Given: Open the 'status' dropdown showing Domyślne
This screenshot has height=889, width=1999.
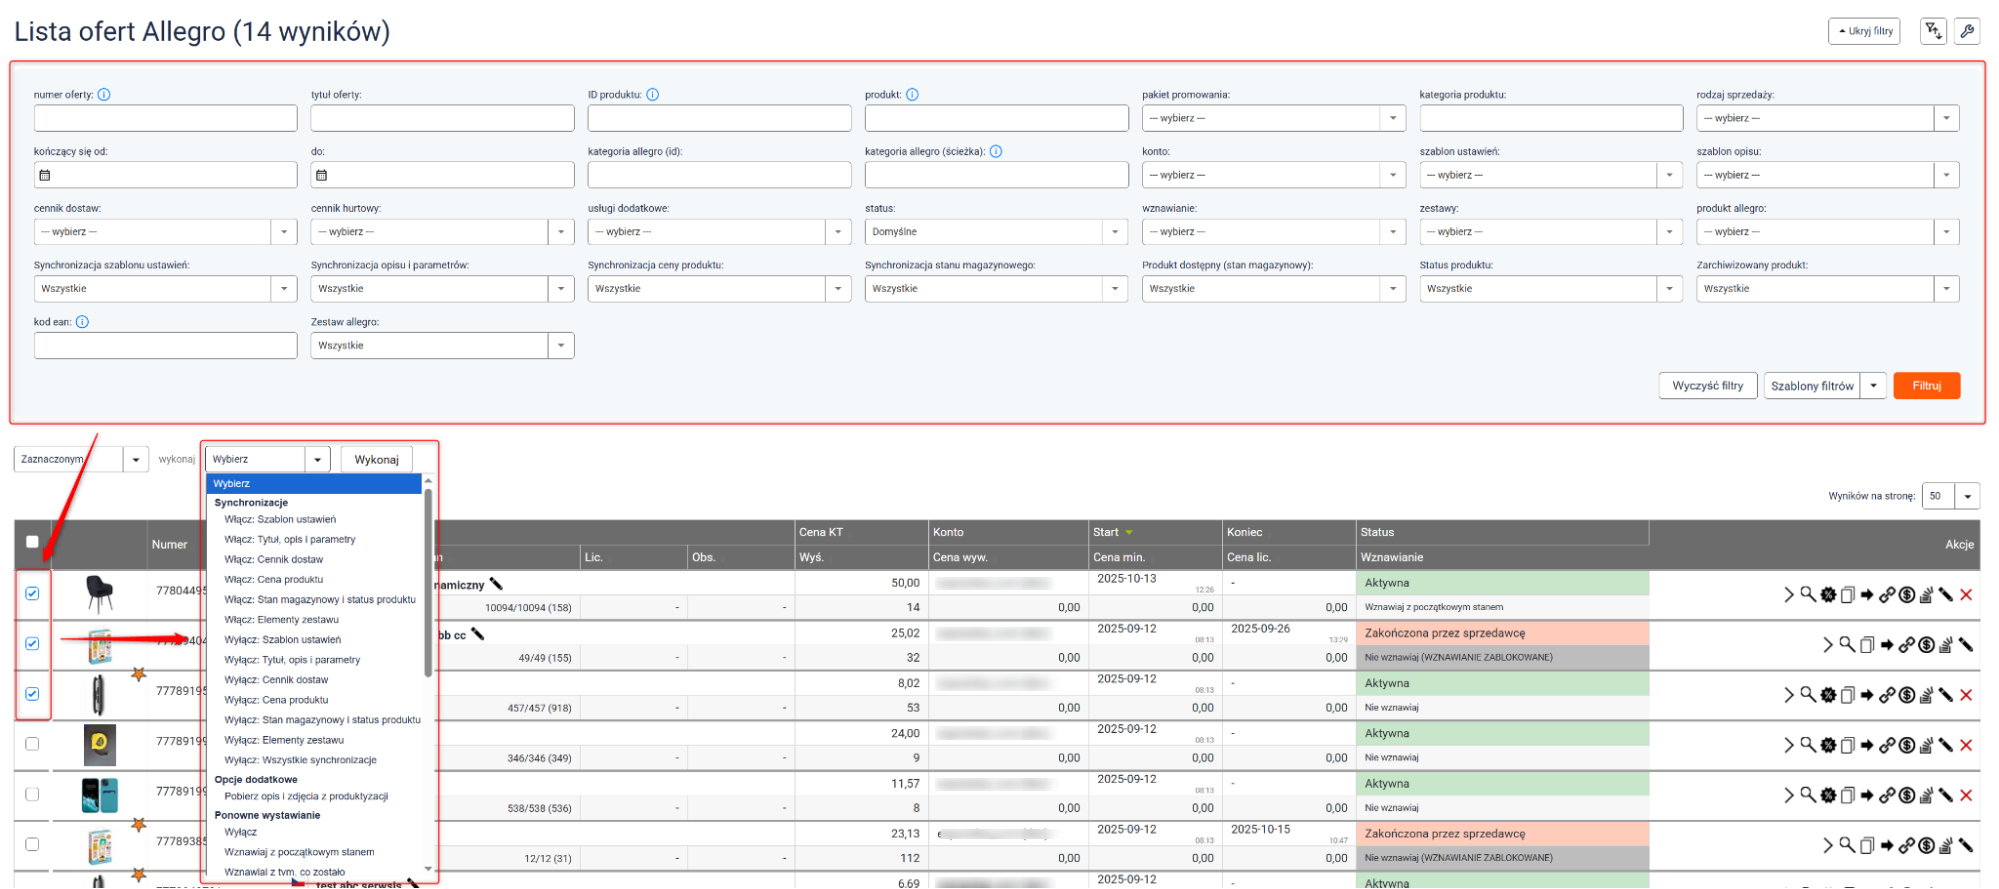Looking at the screenshot, I should coord(996,232).
